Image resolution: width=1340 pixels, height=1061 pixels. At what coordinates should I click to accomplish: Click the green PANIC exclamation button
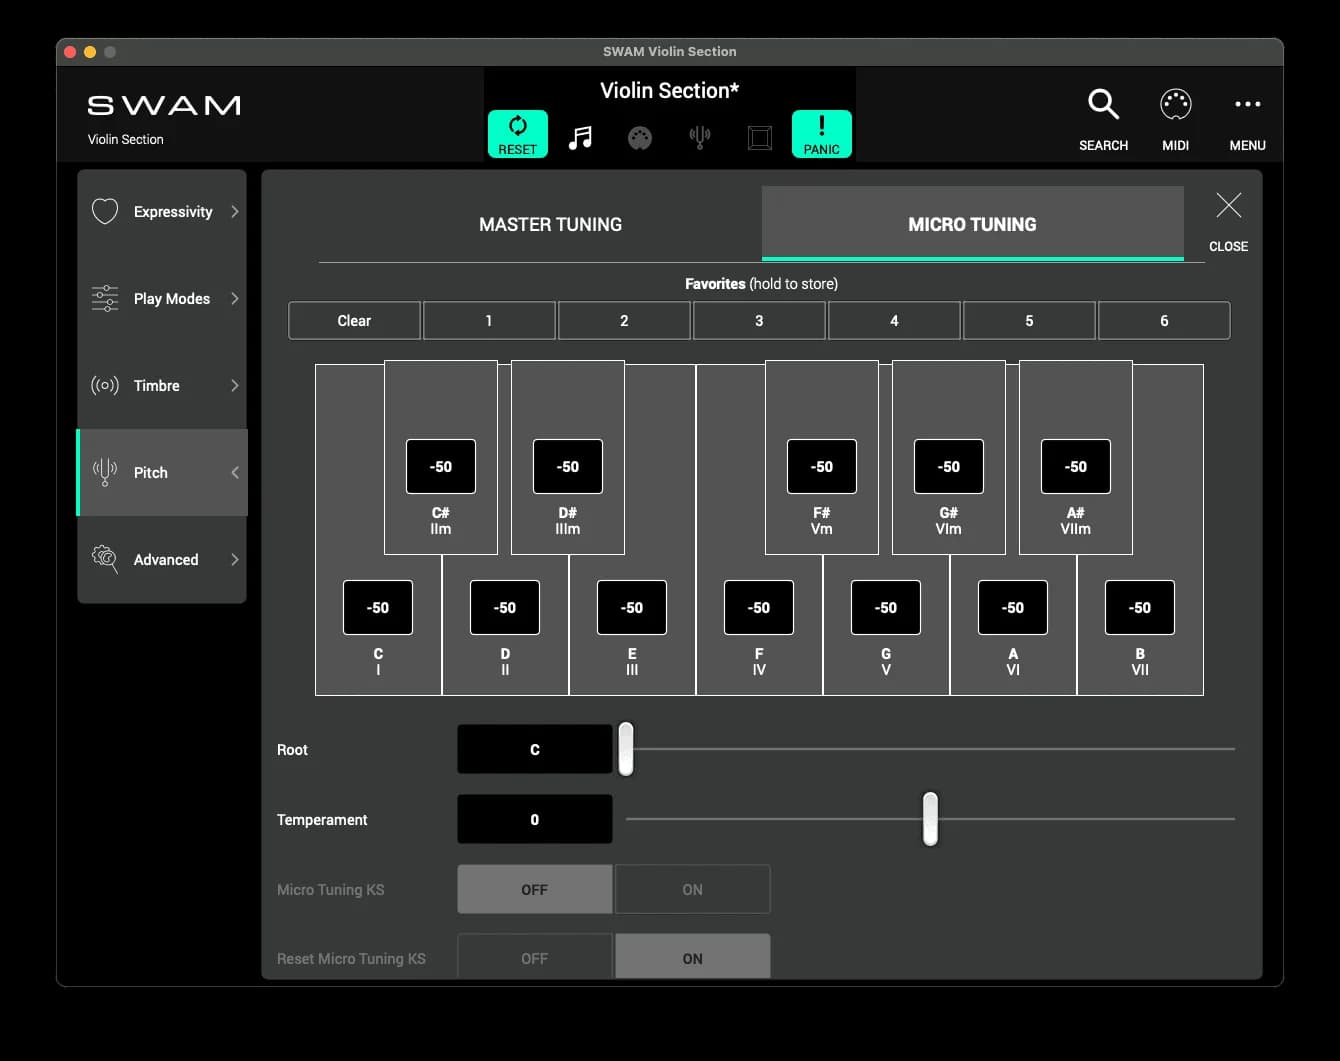point(821,134)
